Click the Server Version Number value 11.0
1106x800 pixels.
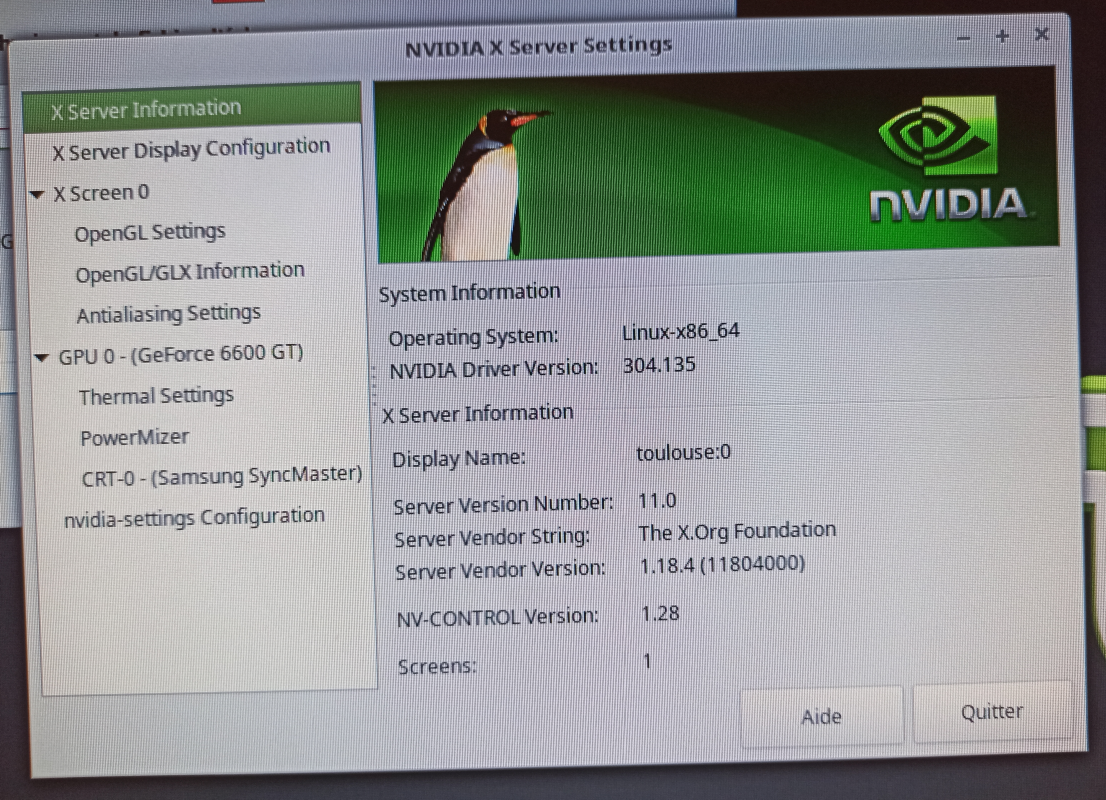(657, 501)
